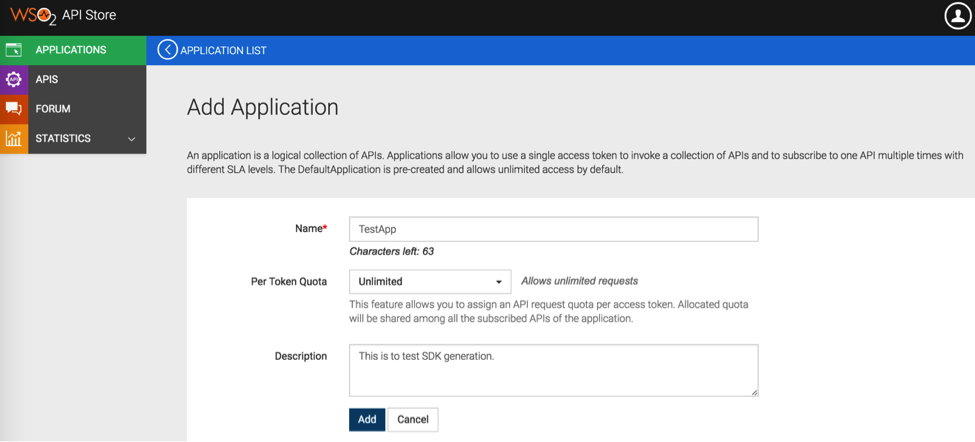
Task: Return via the APPLICATION LIST link
Action: [223, 50]
